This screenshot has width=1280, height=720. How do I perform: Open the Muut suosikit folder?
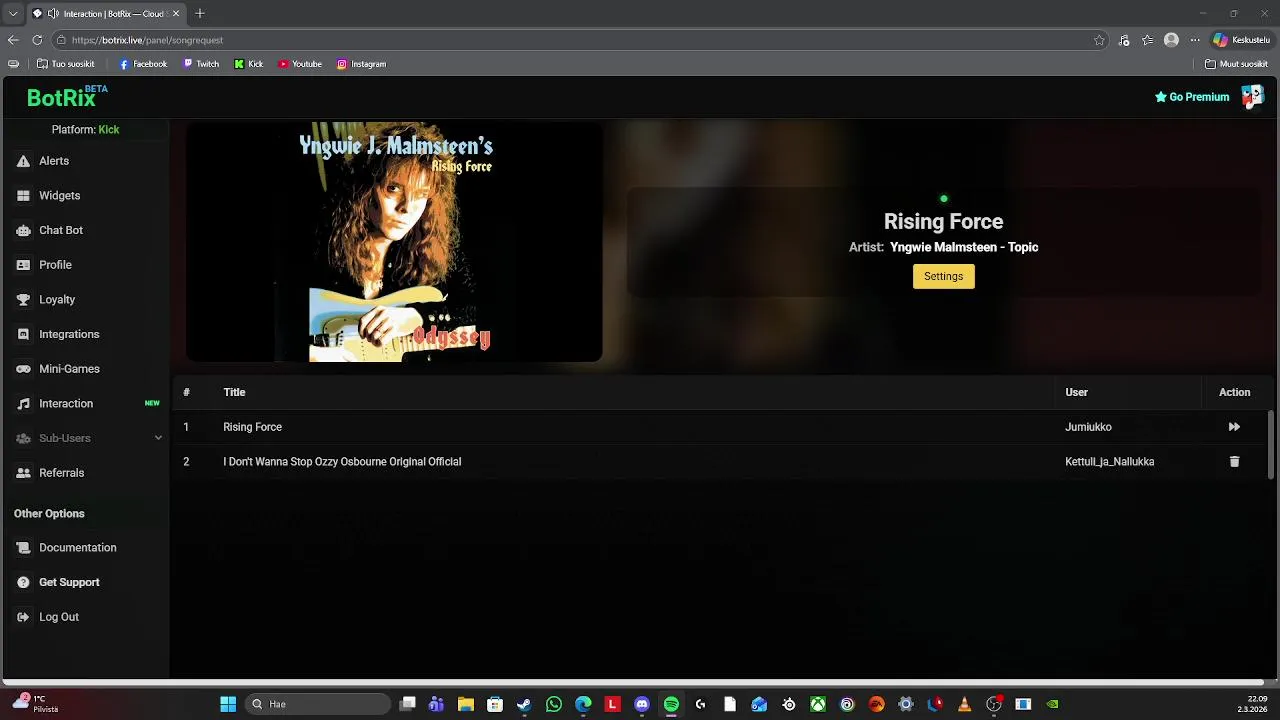1237,64
